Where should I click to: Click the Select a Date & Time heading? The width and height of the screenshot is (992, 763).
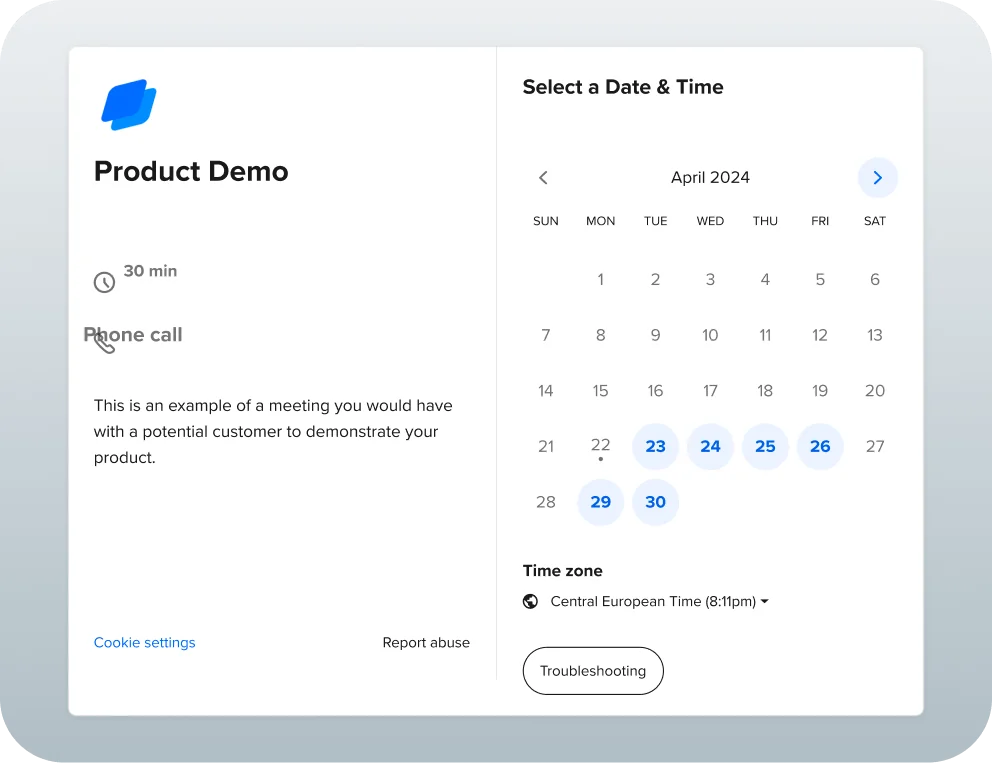pos(622,87)
